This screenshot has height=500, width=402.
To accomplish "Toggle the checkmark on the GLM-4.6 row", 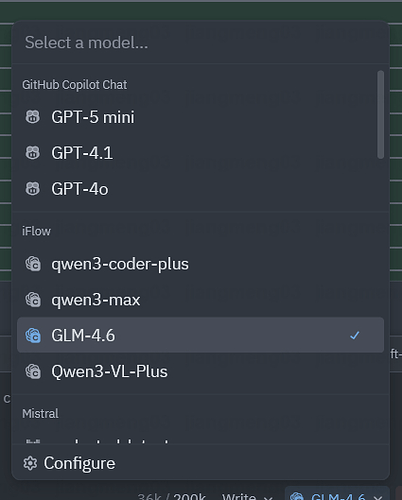I will tap(355, 335).
